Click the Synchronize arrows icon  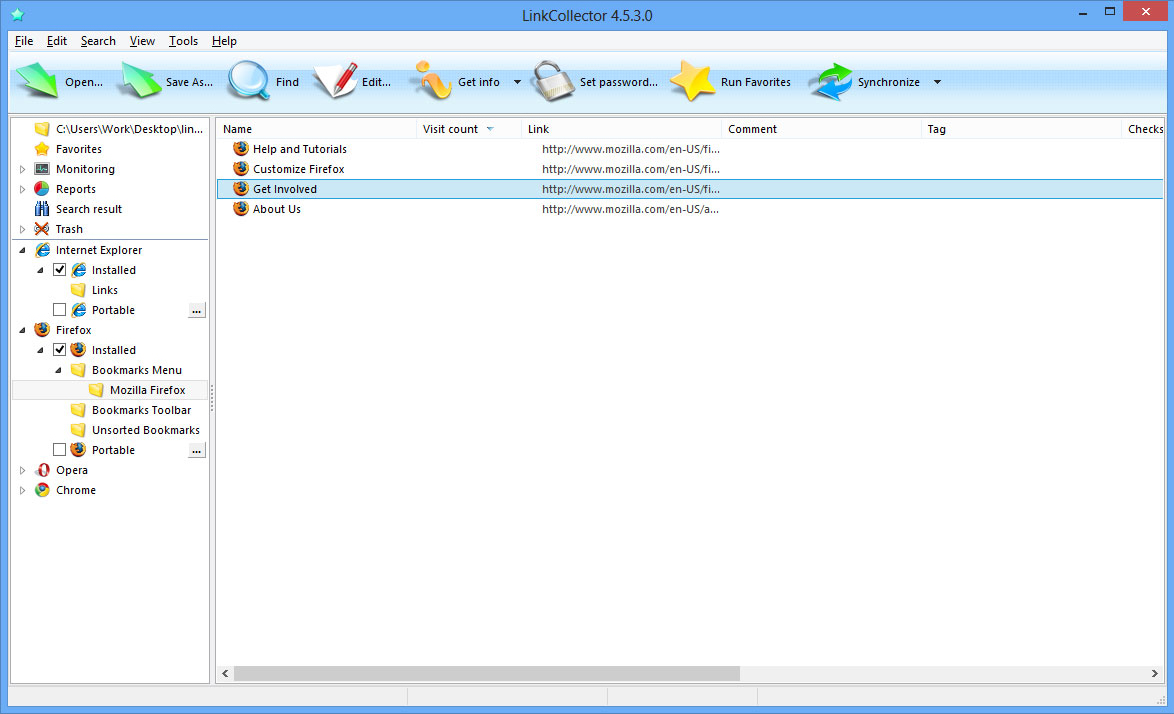click(x=831, y=82)
